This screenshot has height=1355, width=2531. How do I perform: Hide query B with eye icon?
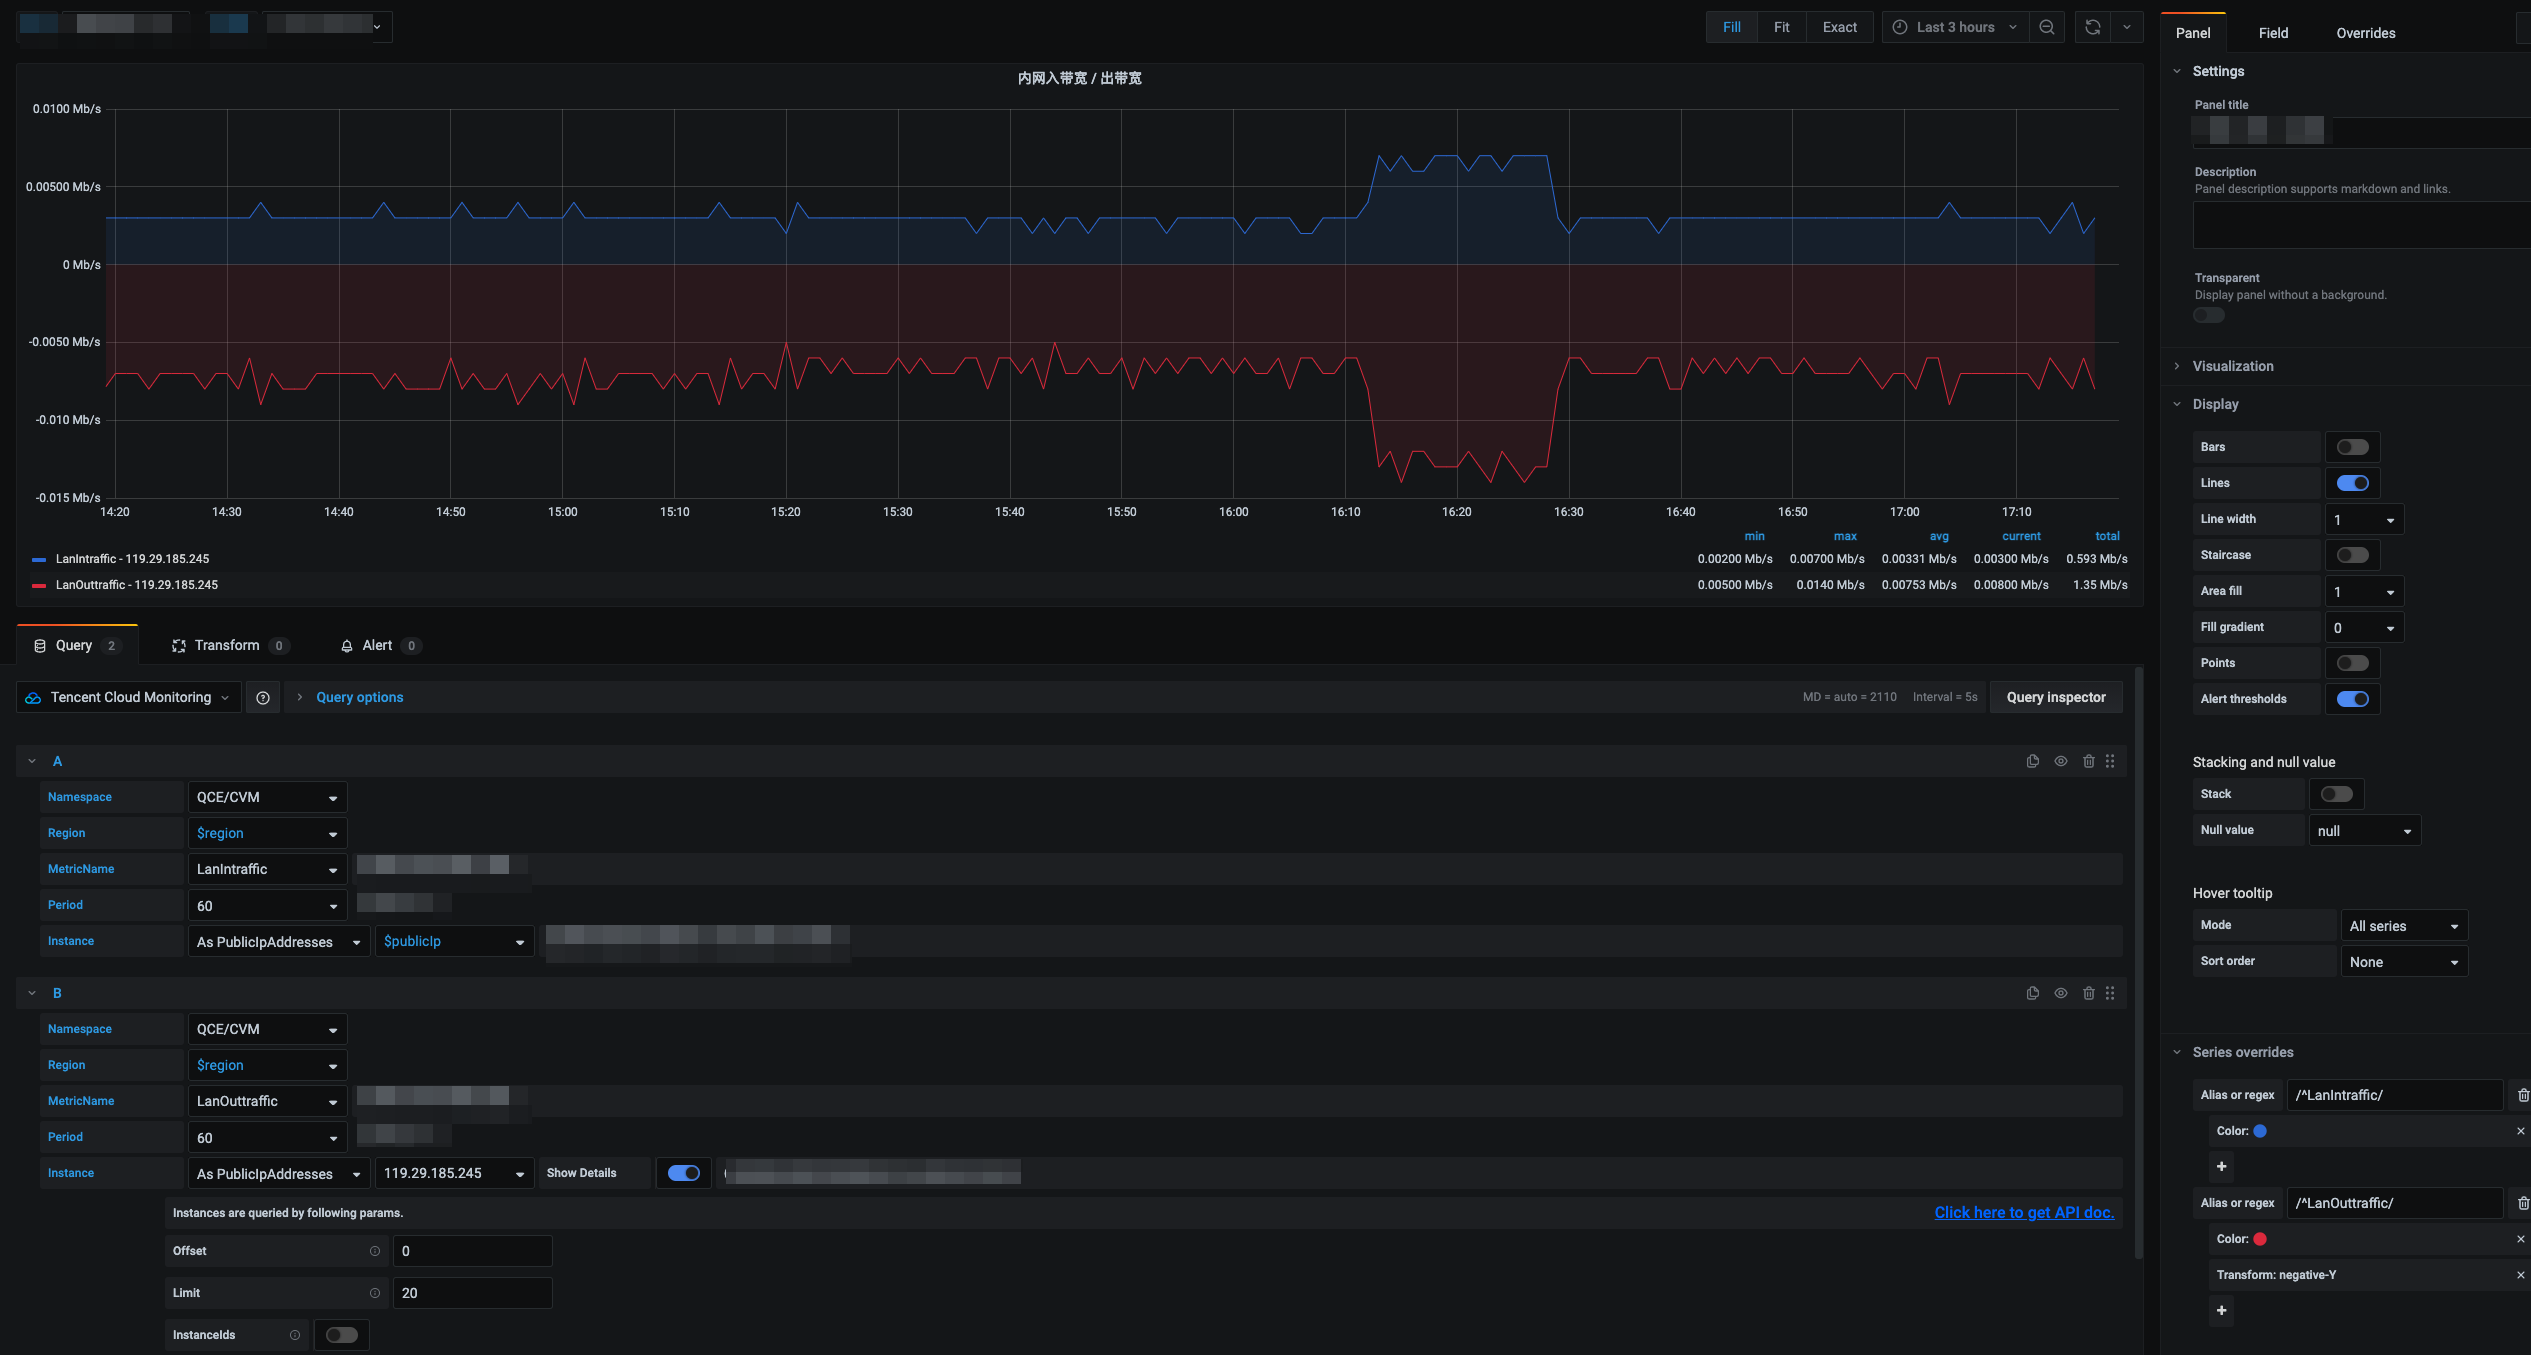2060,993
